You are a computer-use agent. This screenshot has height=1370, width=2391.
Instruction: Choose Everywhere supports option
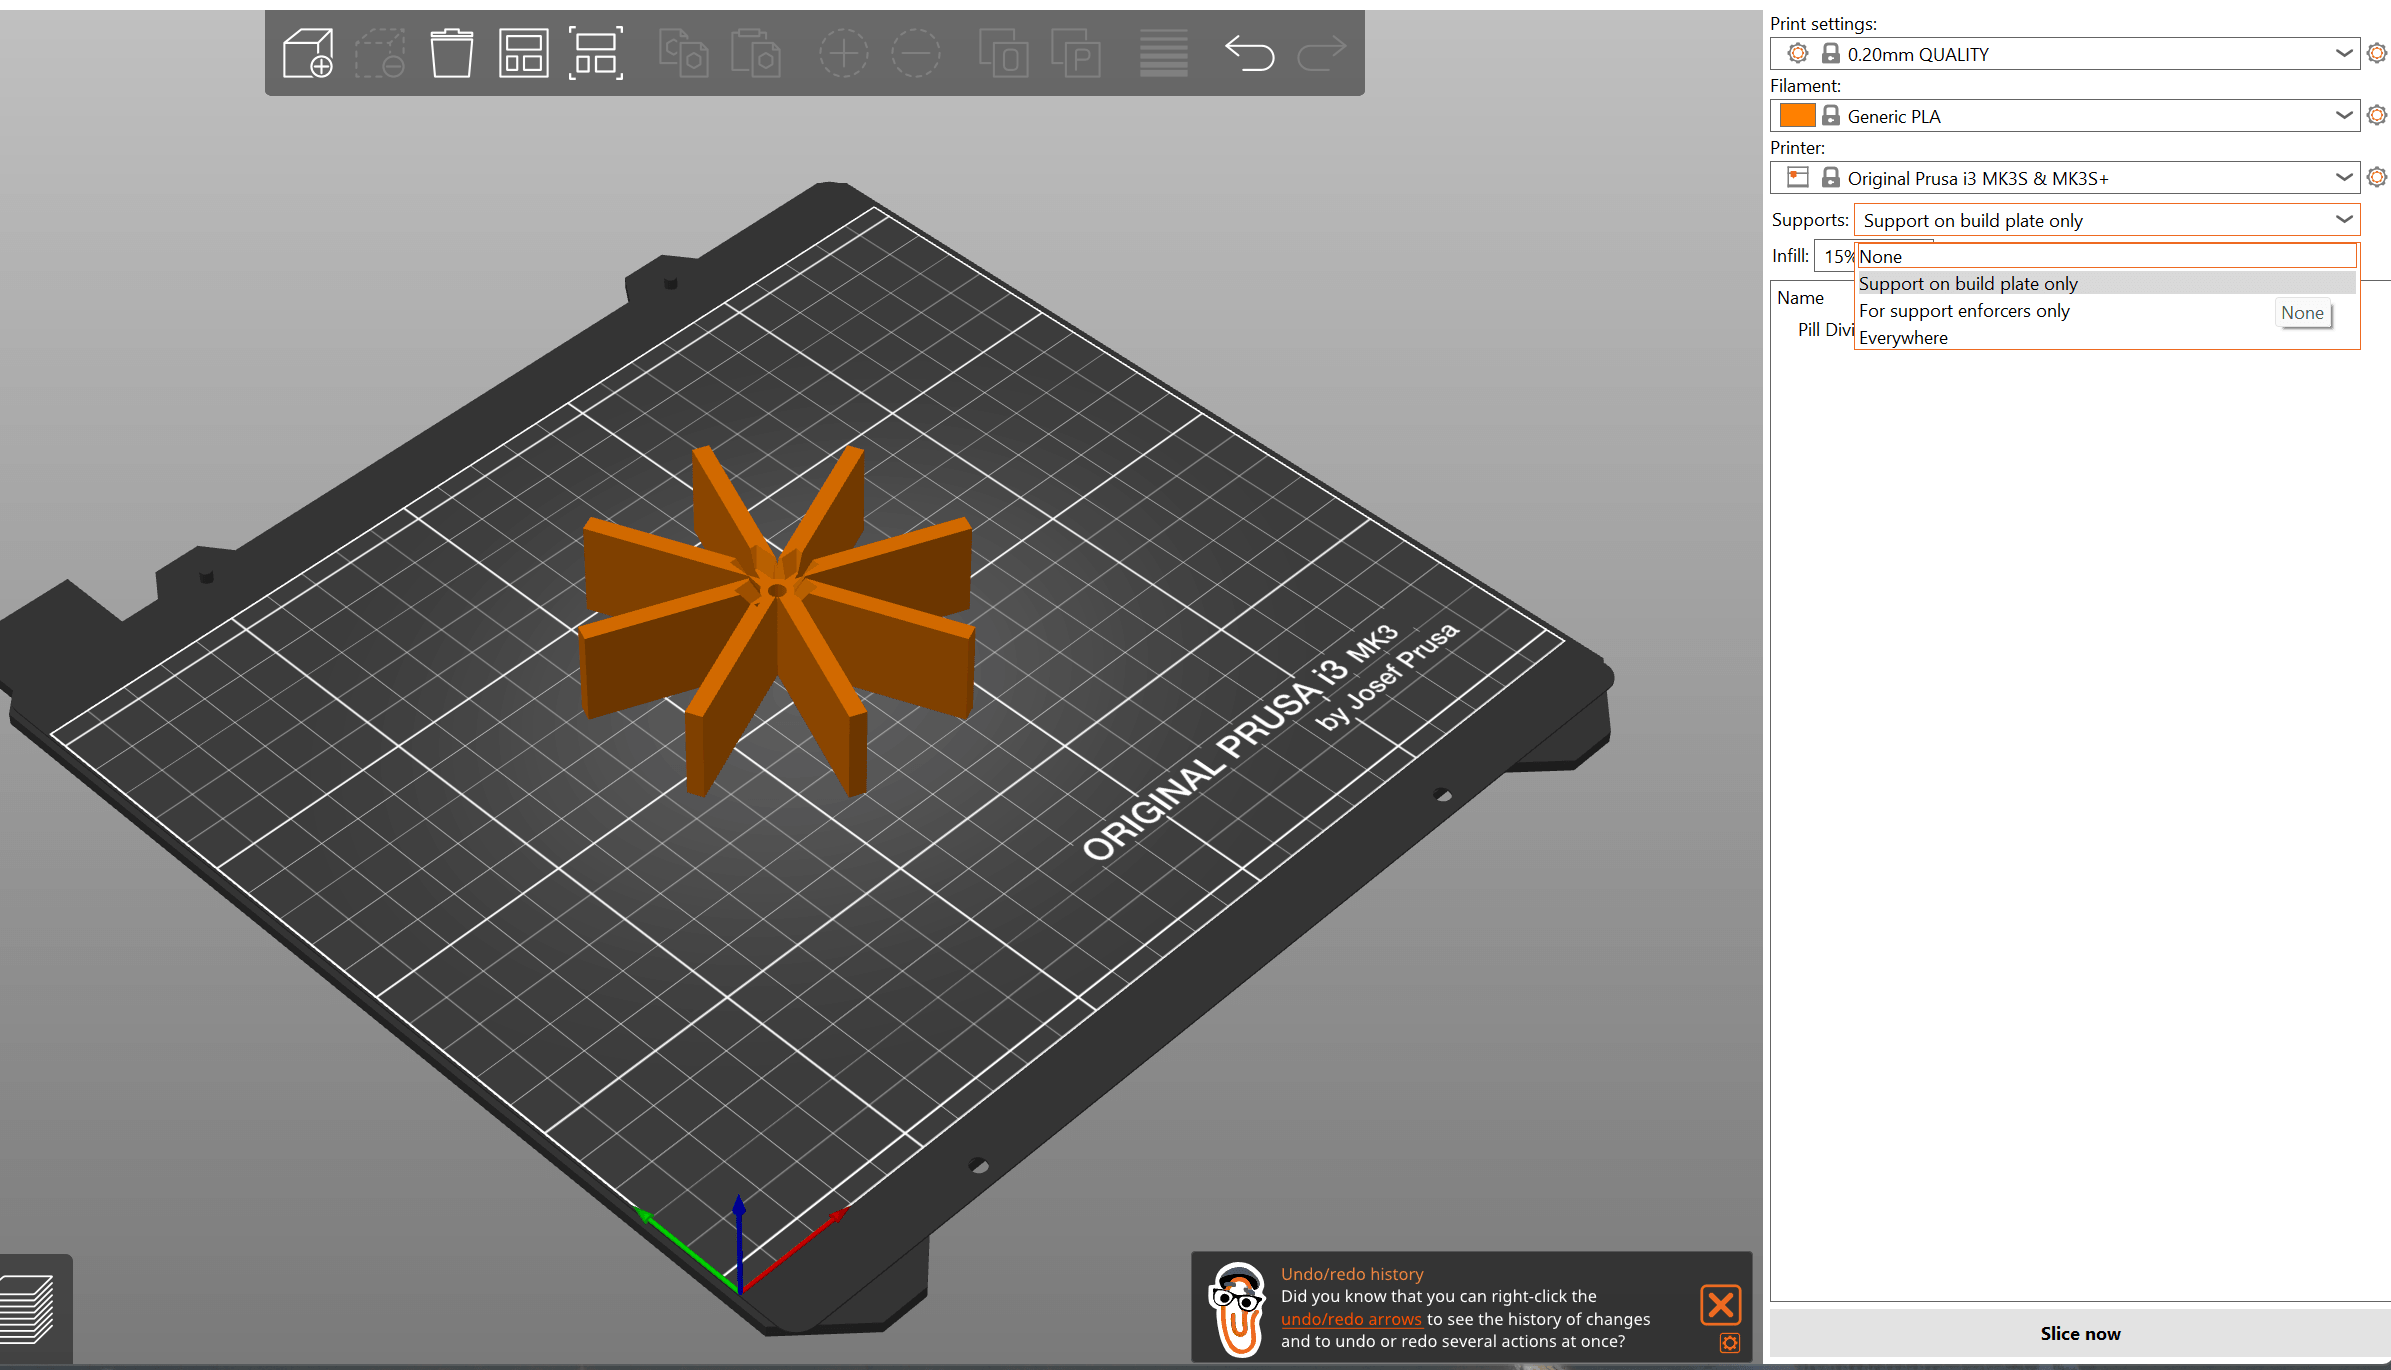[1903, 338]
